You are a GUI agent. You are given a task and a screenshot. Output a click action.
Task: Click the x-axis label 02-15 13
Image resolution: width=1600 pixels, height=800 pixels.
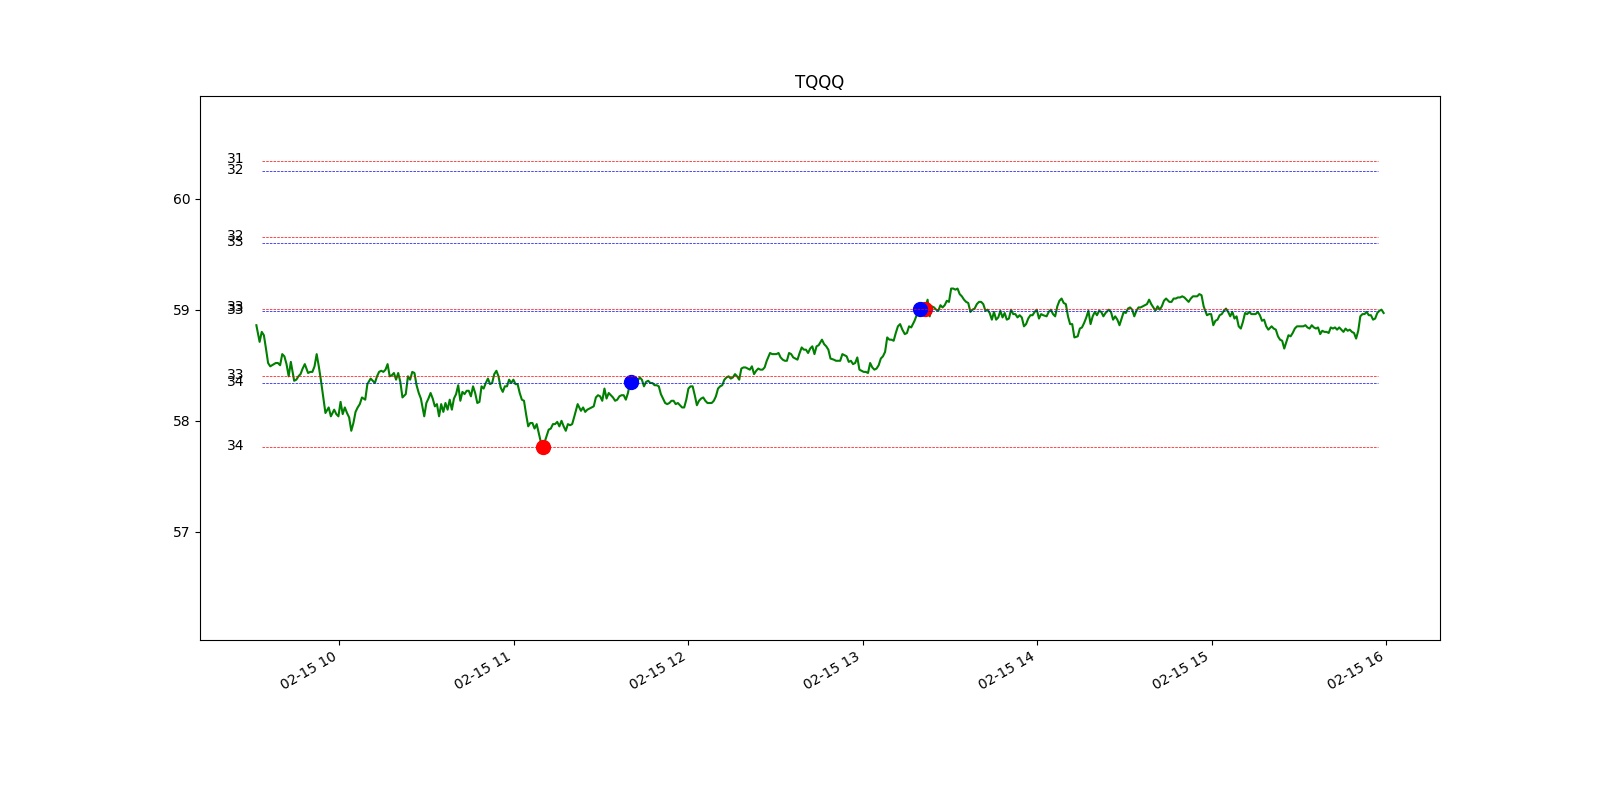(x=831, y=669)
